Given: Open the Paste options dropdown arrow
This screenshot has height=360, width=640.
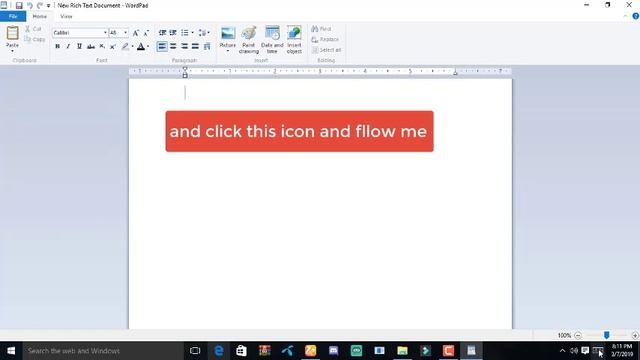Looking at the screenshot, I should 13,51.
